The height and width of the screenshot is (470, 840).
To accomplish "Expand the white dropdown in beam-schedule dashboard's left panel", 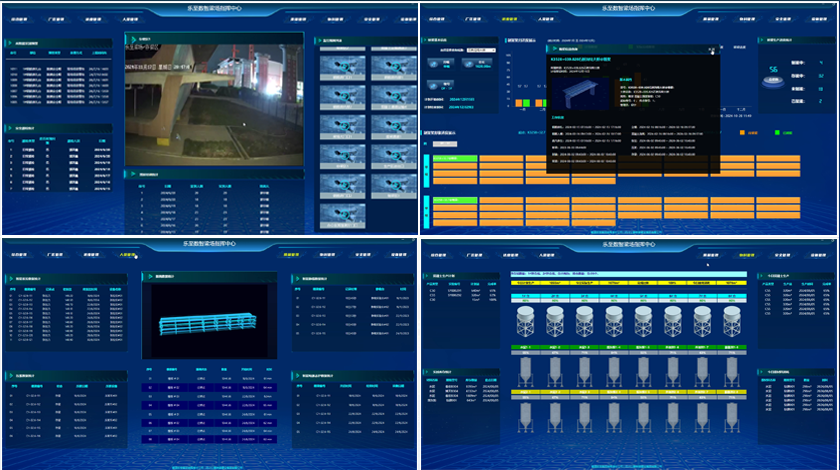I will coord(481,50).
